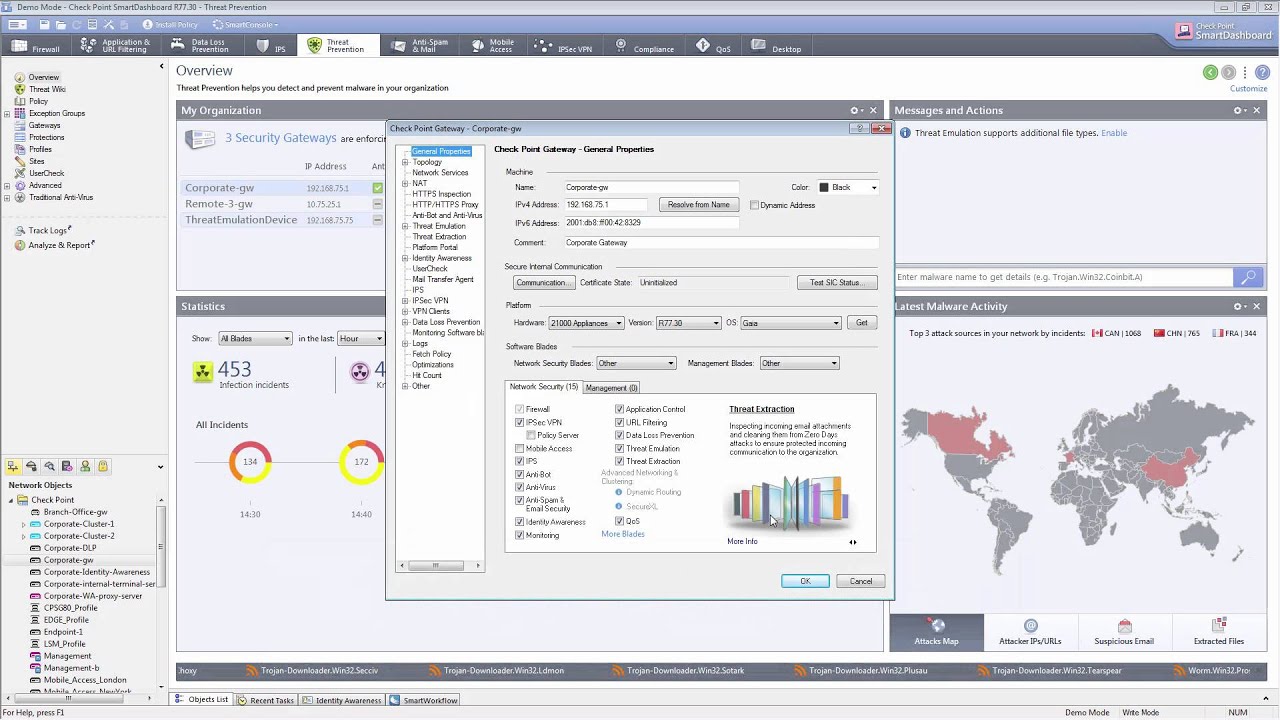Open the Attacker IPs/URLs view
1280x720 pixels.
1030,632
